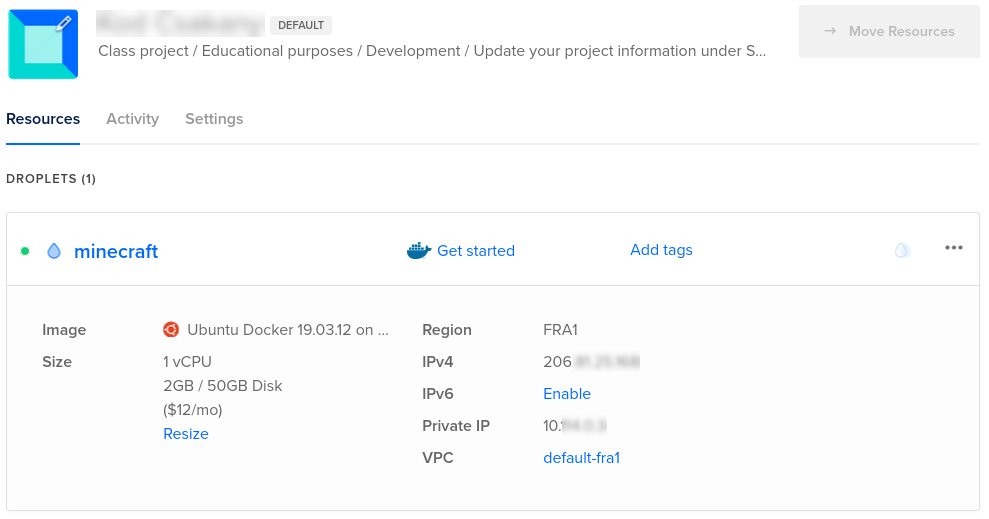Click the Get started link
This screenshot has height=519, width=989.
pyautogui.click(x=476, y=251)
